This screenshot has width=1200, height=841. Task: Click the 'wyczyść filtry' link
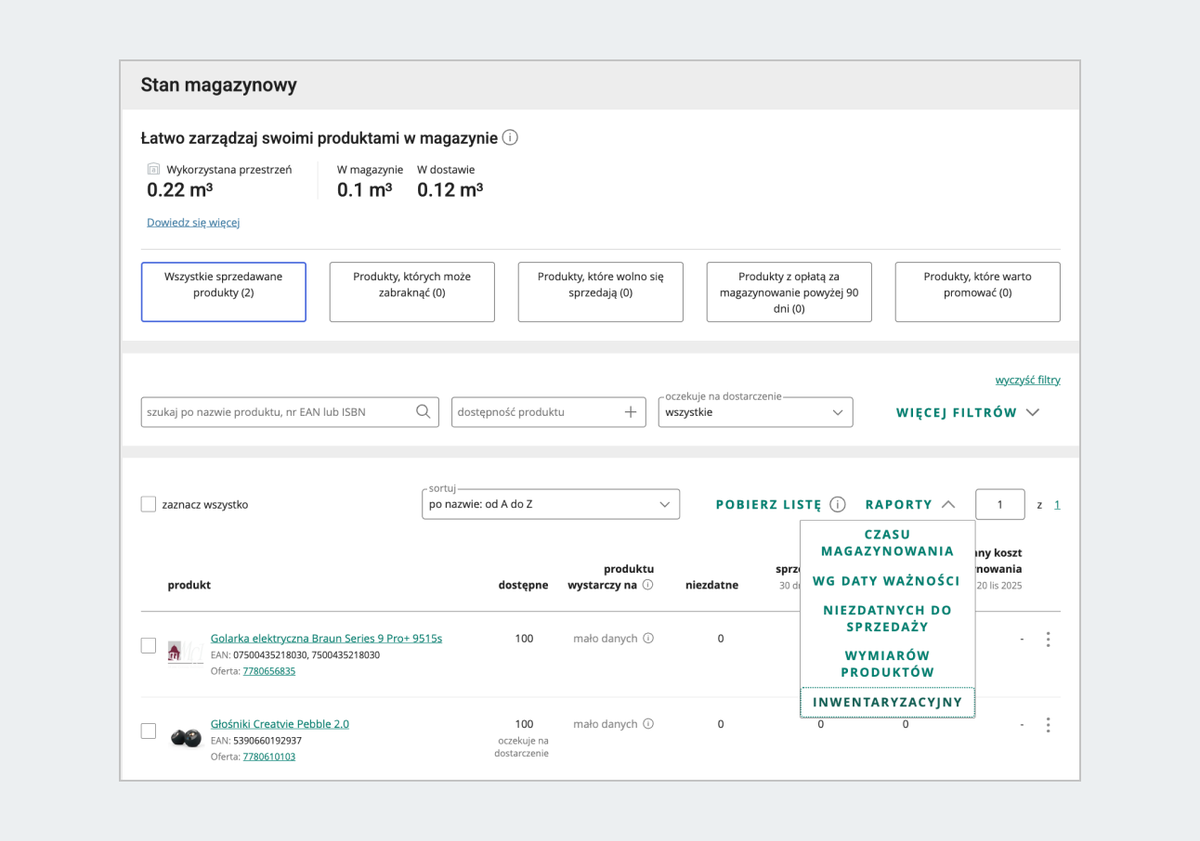click(x=1027, y=380)
